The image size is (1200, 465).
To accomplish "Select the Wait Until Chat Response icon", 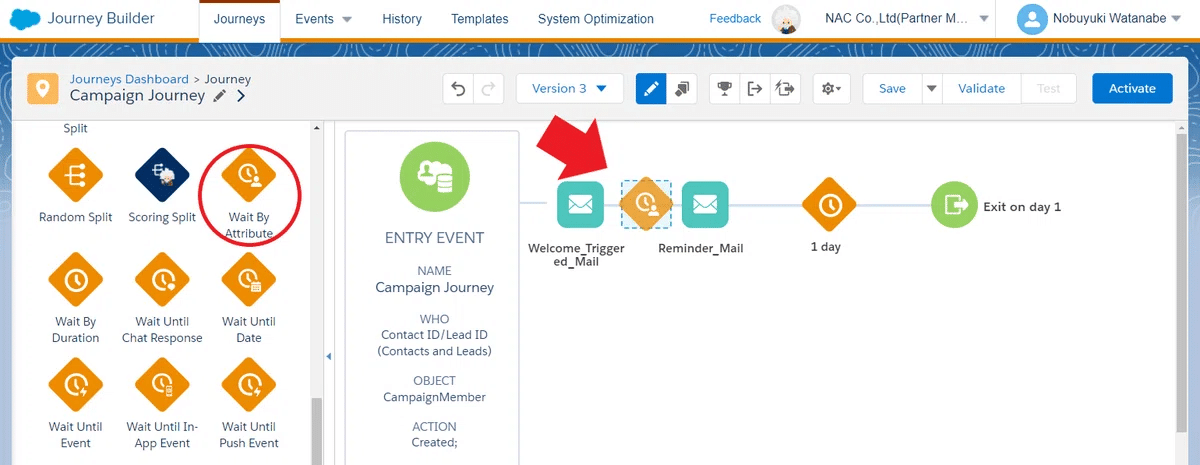I will [x=162, y=279].
